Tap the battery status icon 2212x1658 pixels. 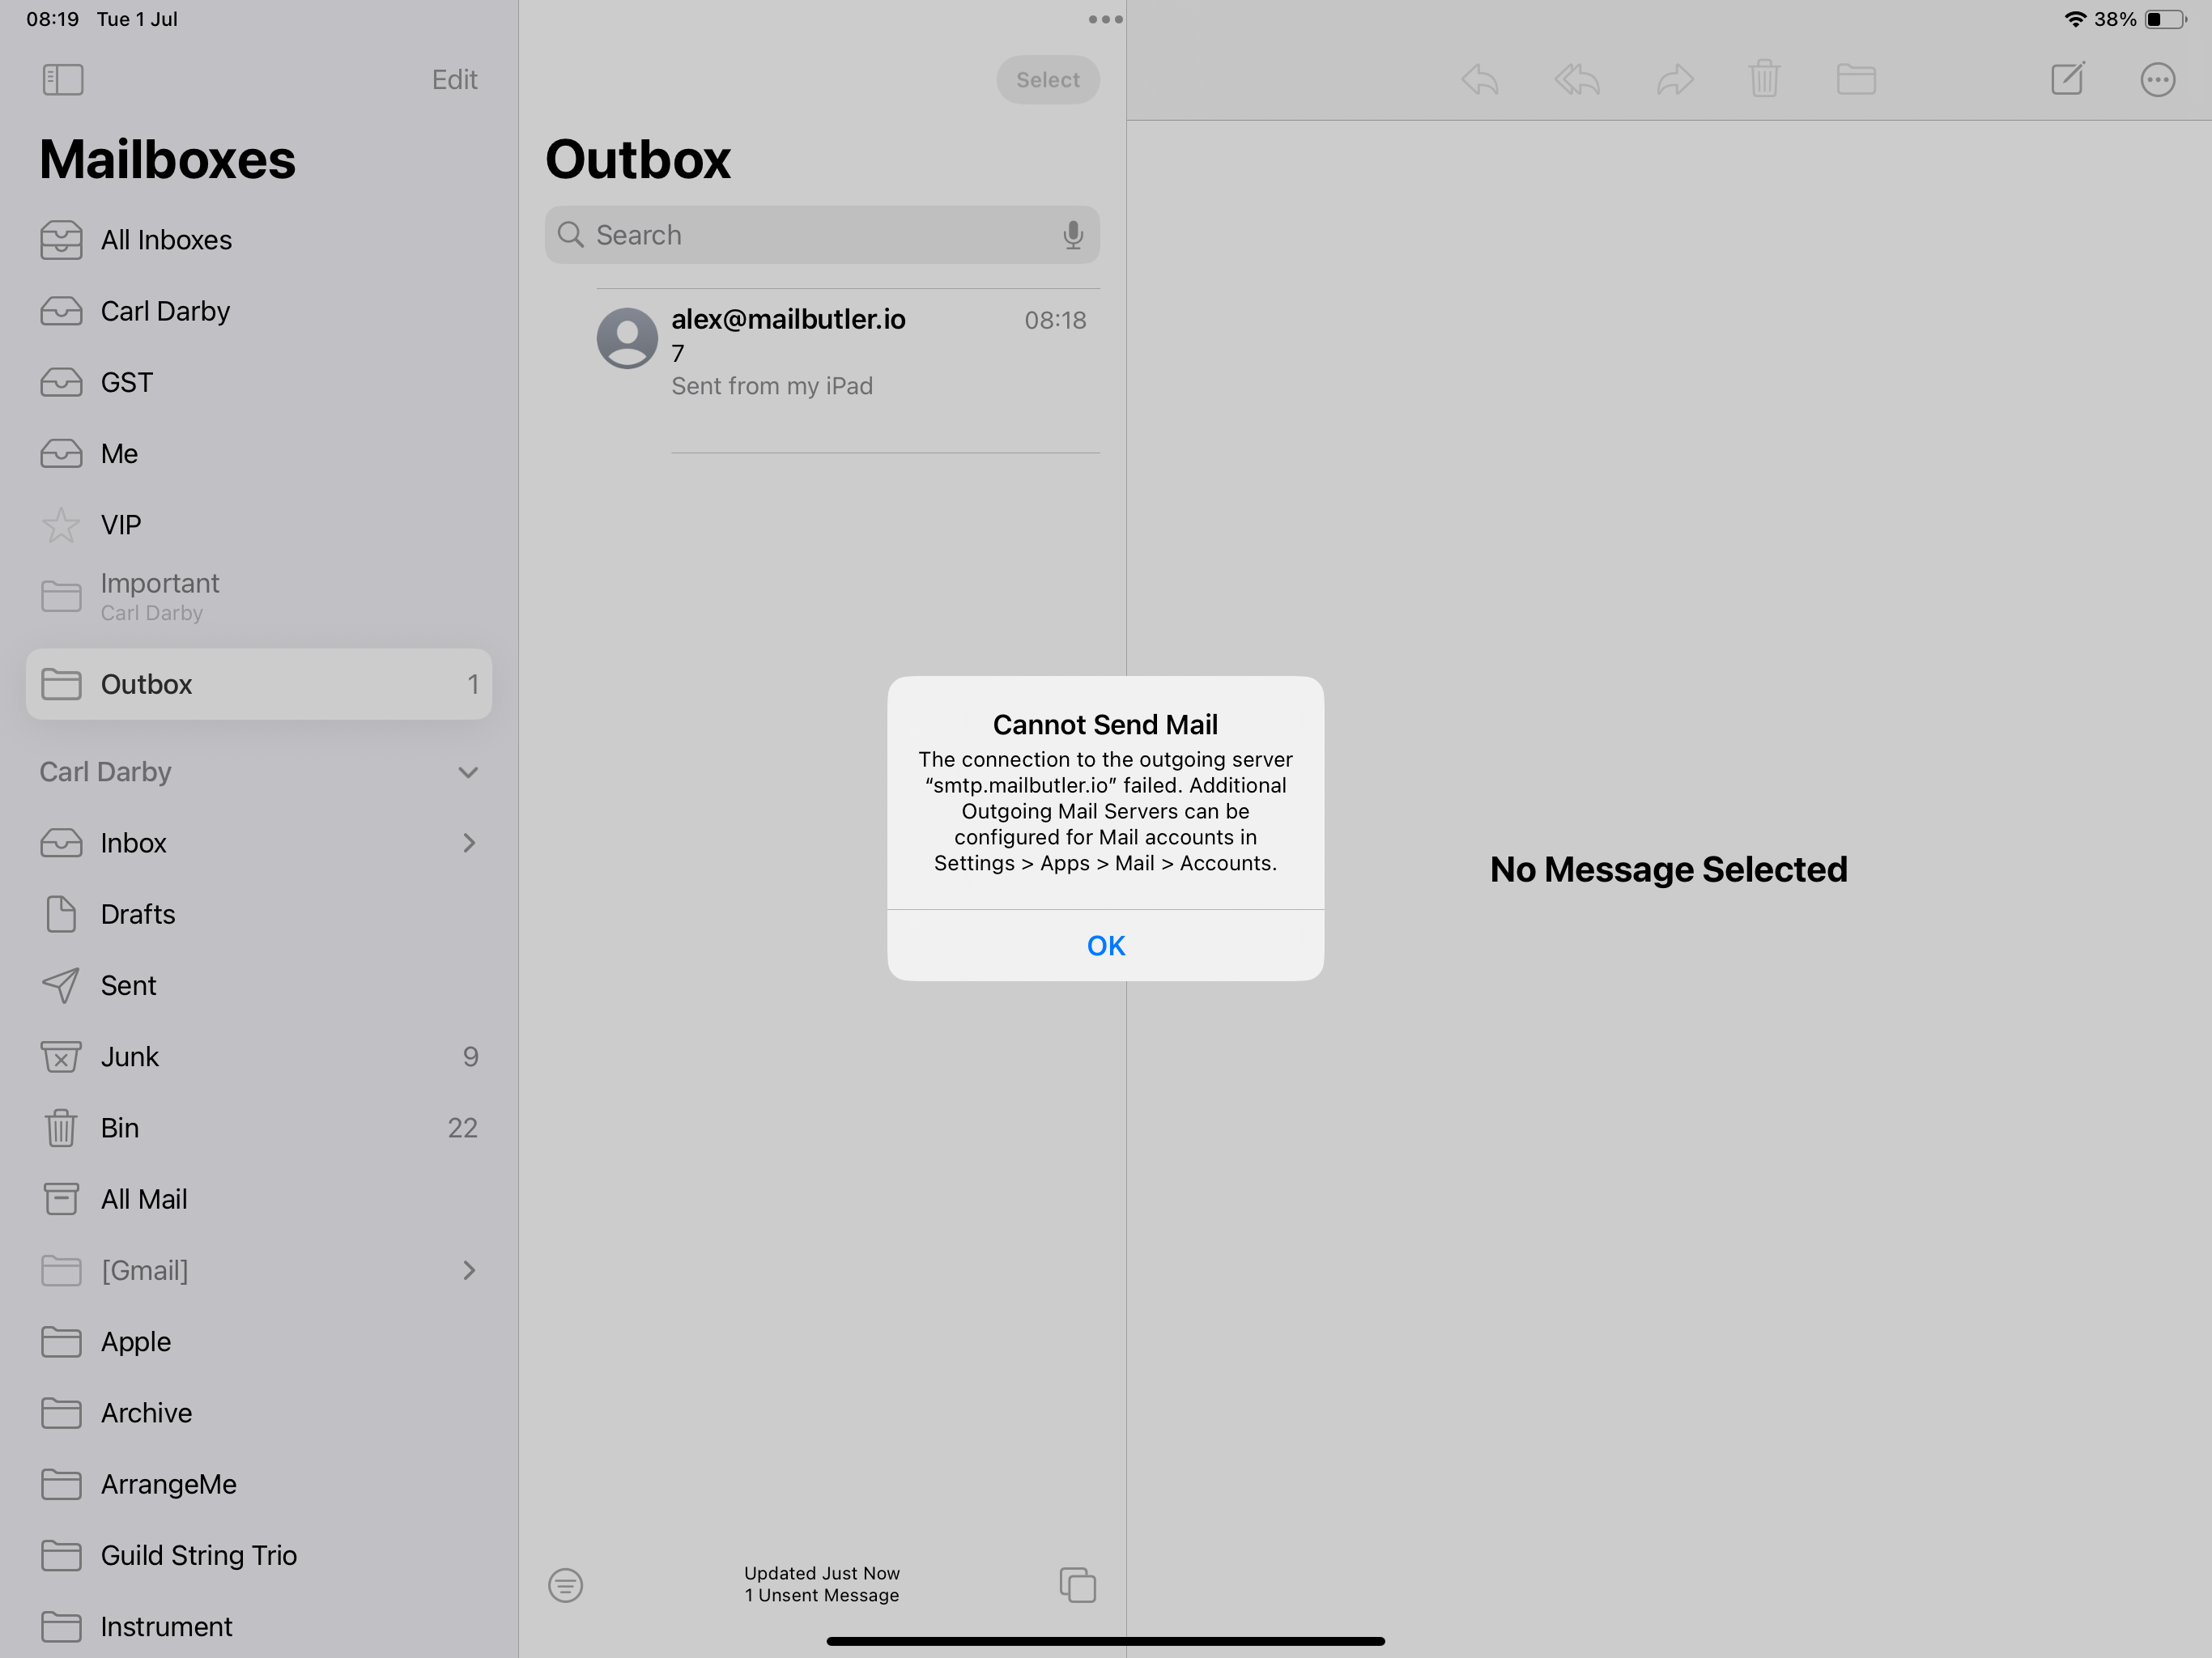pos(2166,19)
